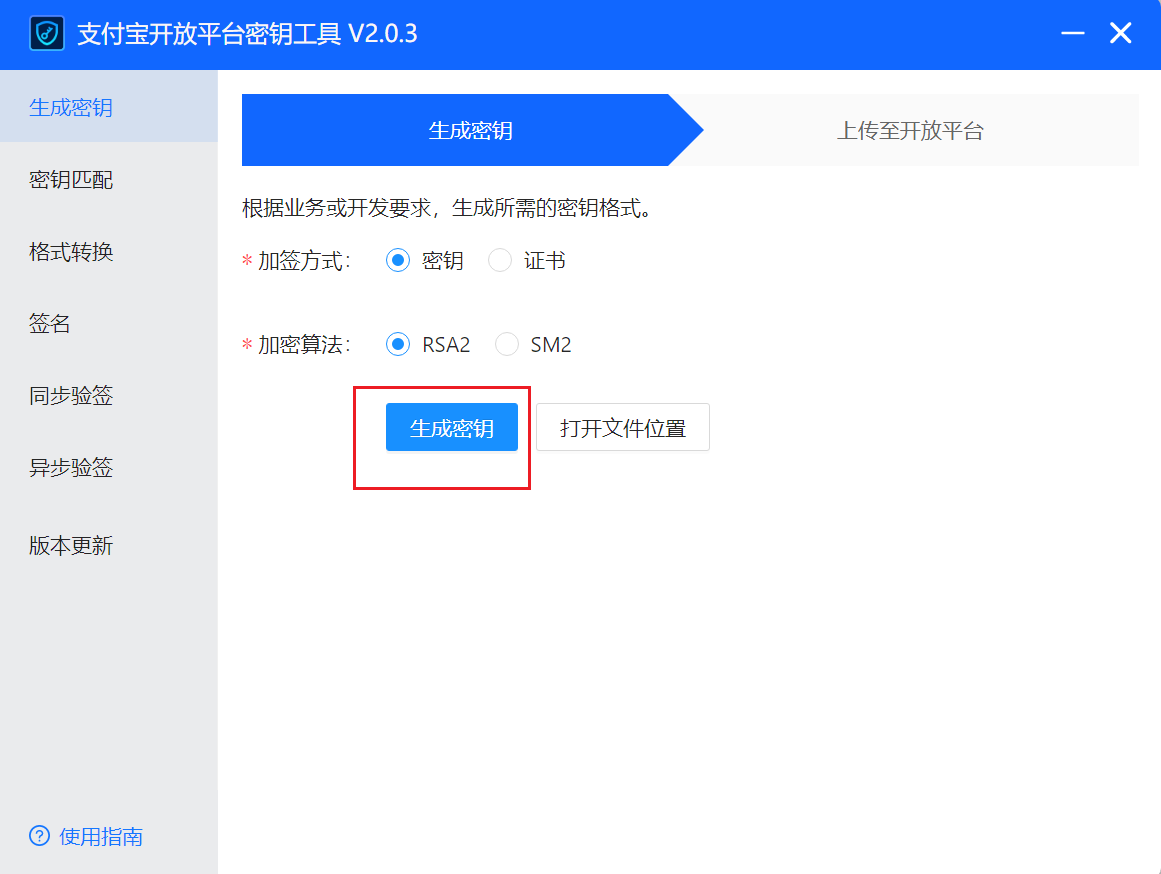
Task: Select the SM2 encryption algorithm
Action: coord(508,344)
